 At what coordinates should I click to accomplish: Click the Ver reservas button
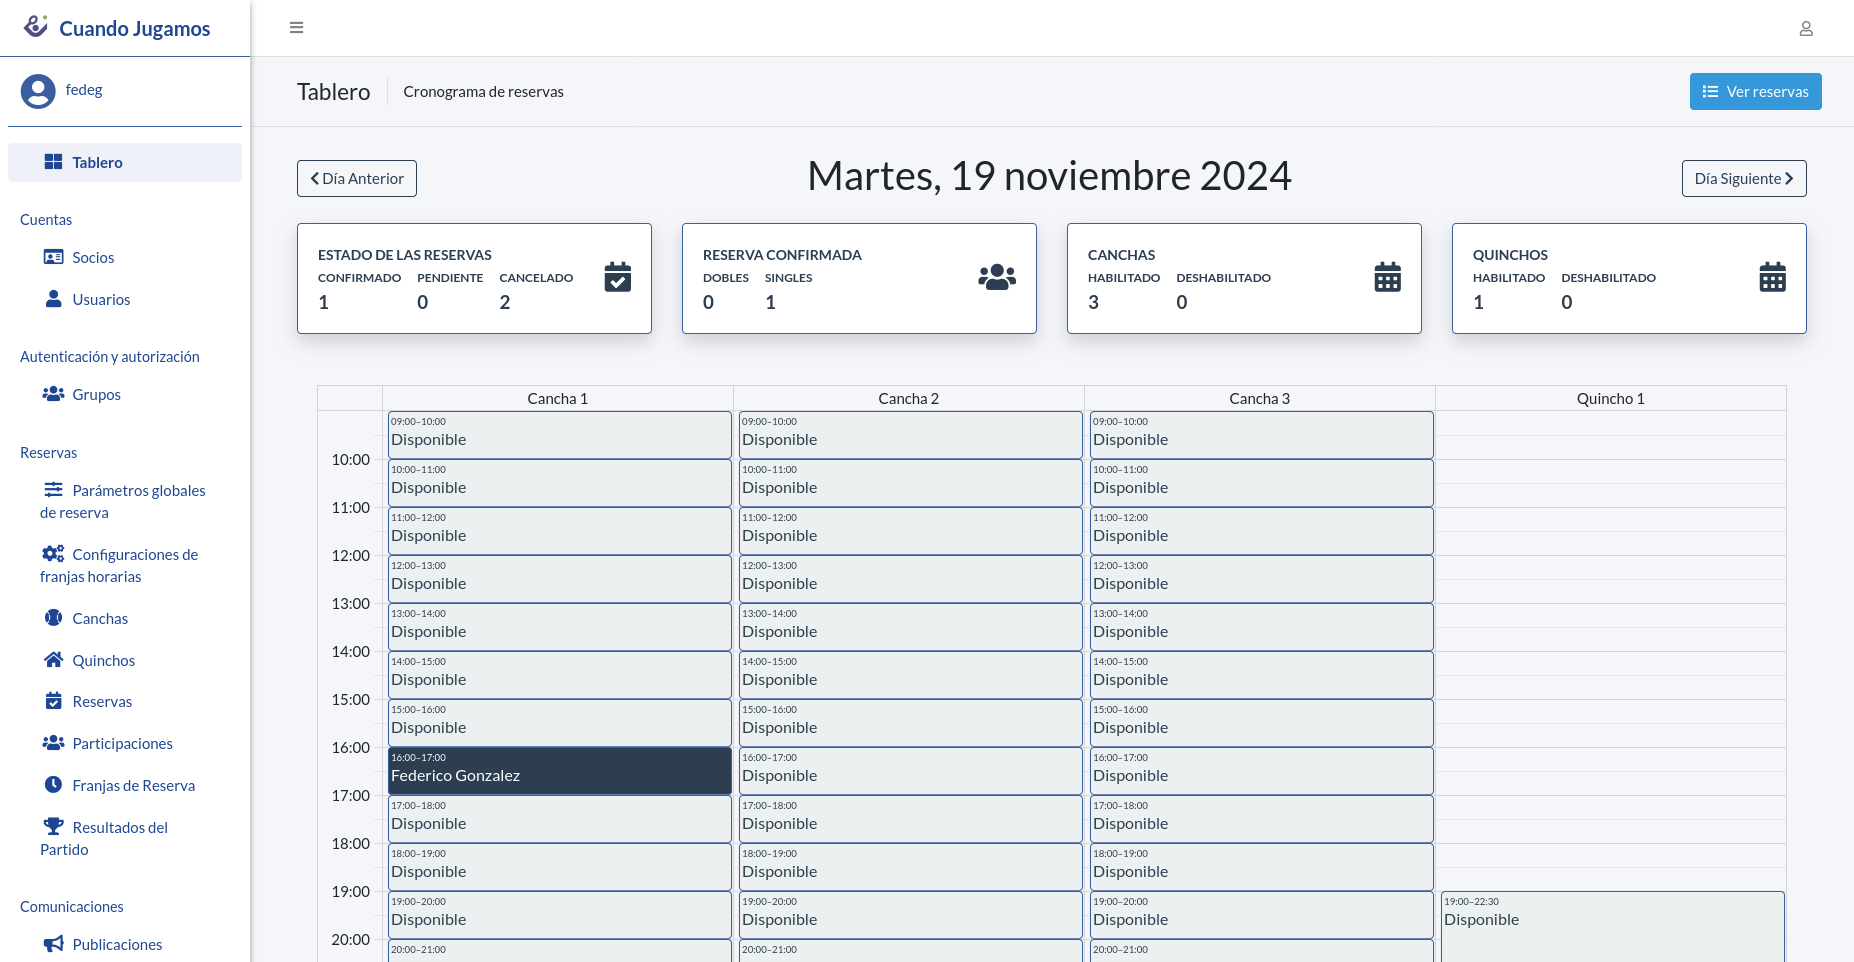(1755, 92)
